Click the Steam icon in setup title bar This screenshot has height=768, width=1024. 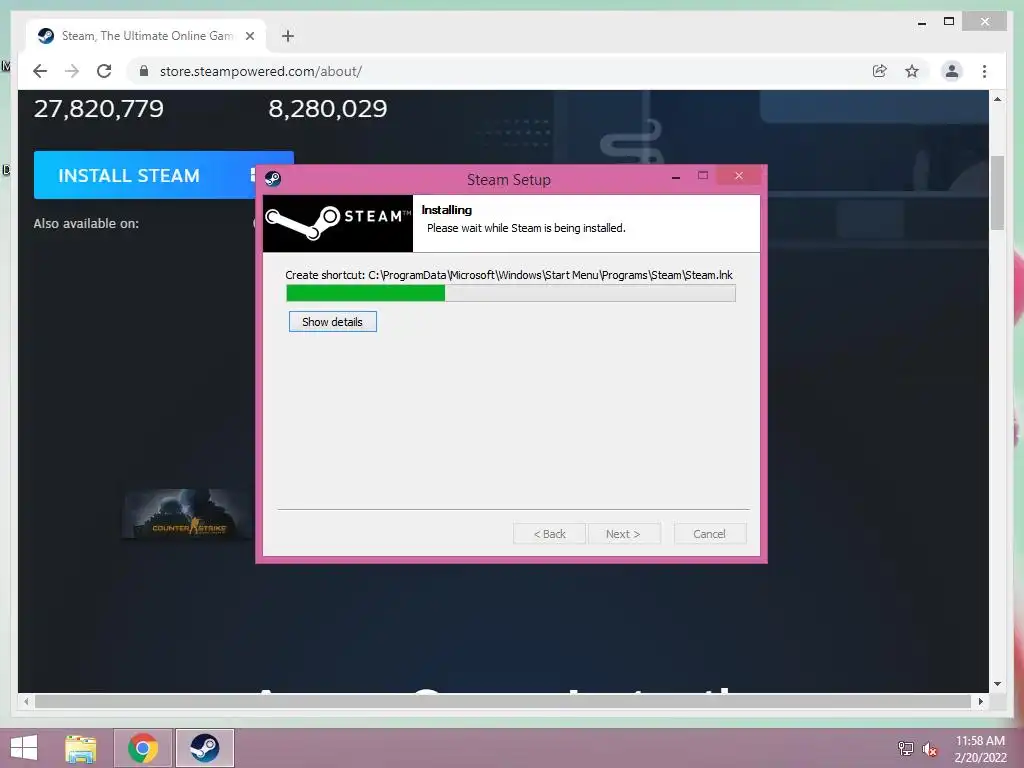tap(273, 178)
